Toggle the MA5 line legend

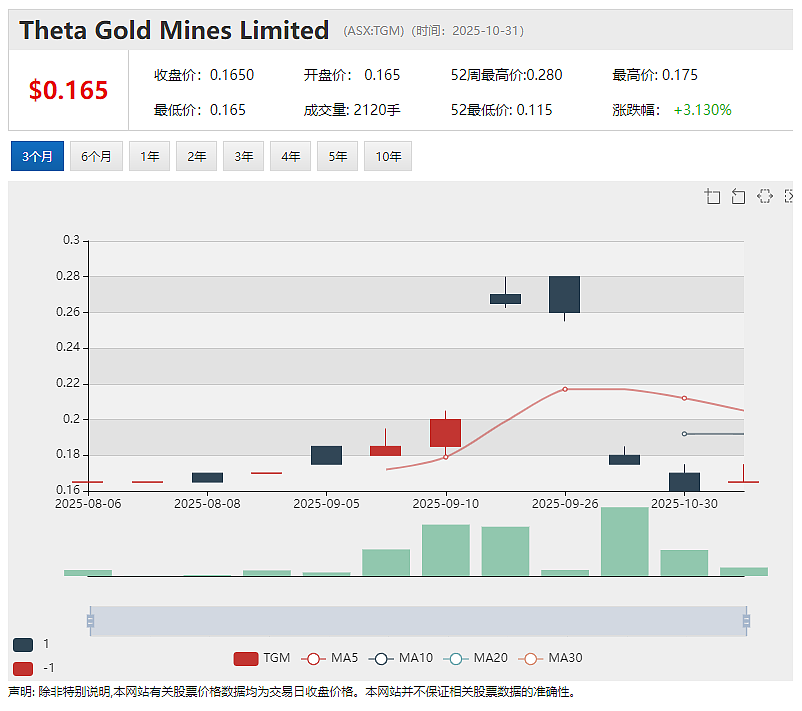tap(330, 658)
